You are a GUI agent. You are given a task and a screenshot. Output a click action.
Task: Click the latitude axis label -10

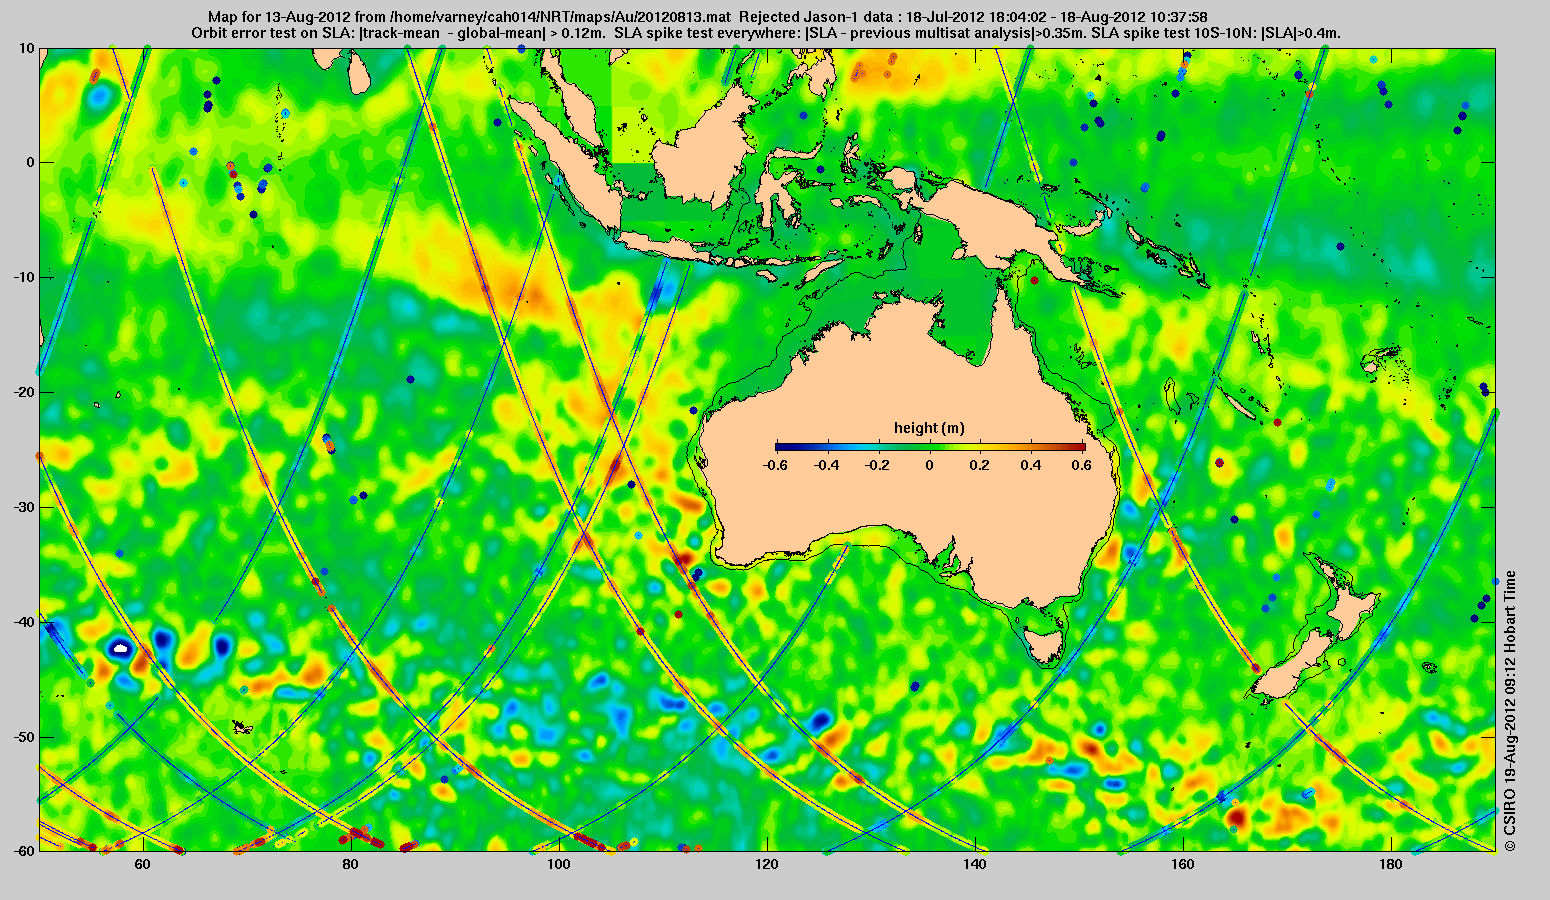(24, 277)
